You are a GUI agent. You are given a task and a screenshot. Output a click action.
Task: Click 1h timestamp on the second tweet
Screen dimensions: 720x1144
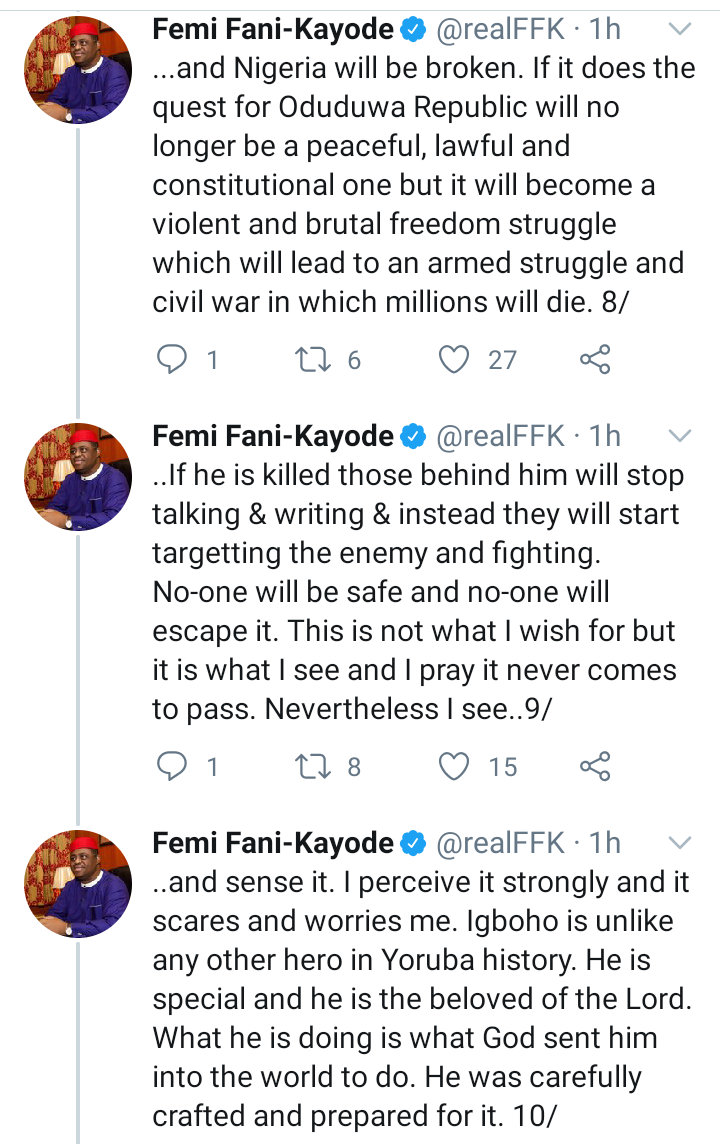click(x=605, y=436)
